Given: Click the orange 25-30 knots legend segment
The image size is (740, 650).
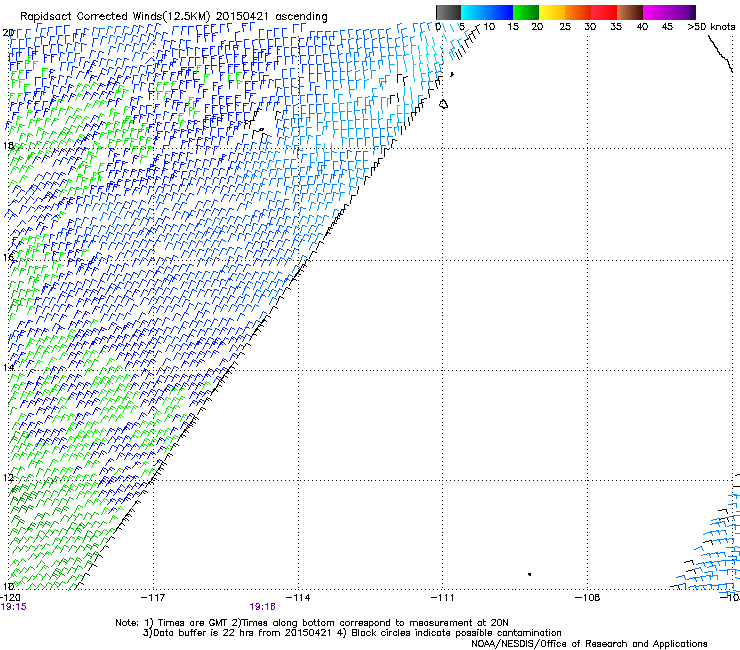Looking at the screenshot, I should tap(578, 12).
